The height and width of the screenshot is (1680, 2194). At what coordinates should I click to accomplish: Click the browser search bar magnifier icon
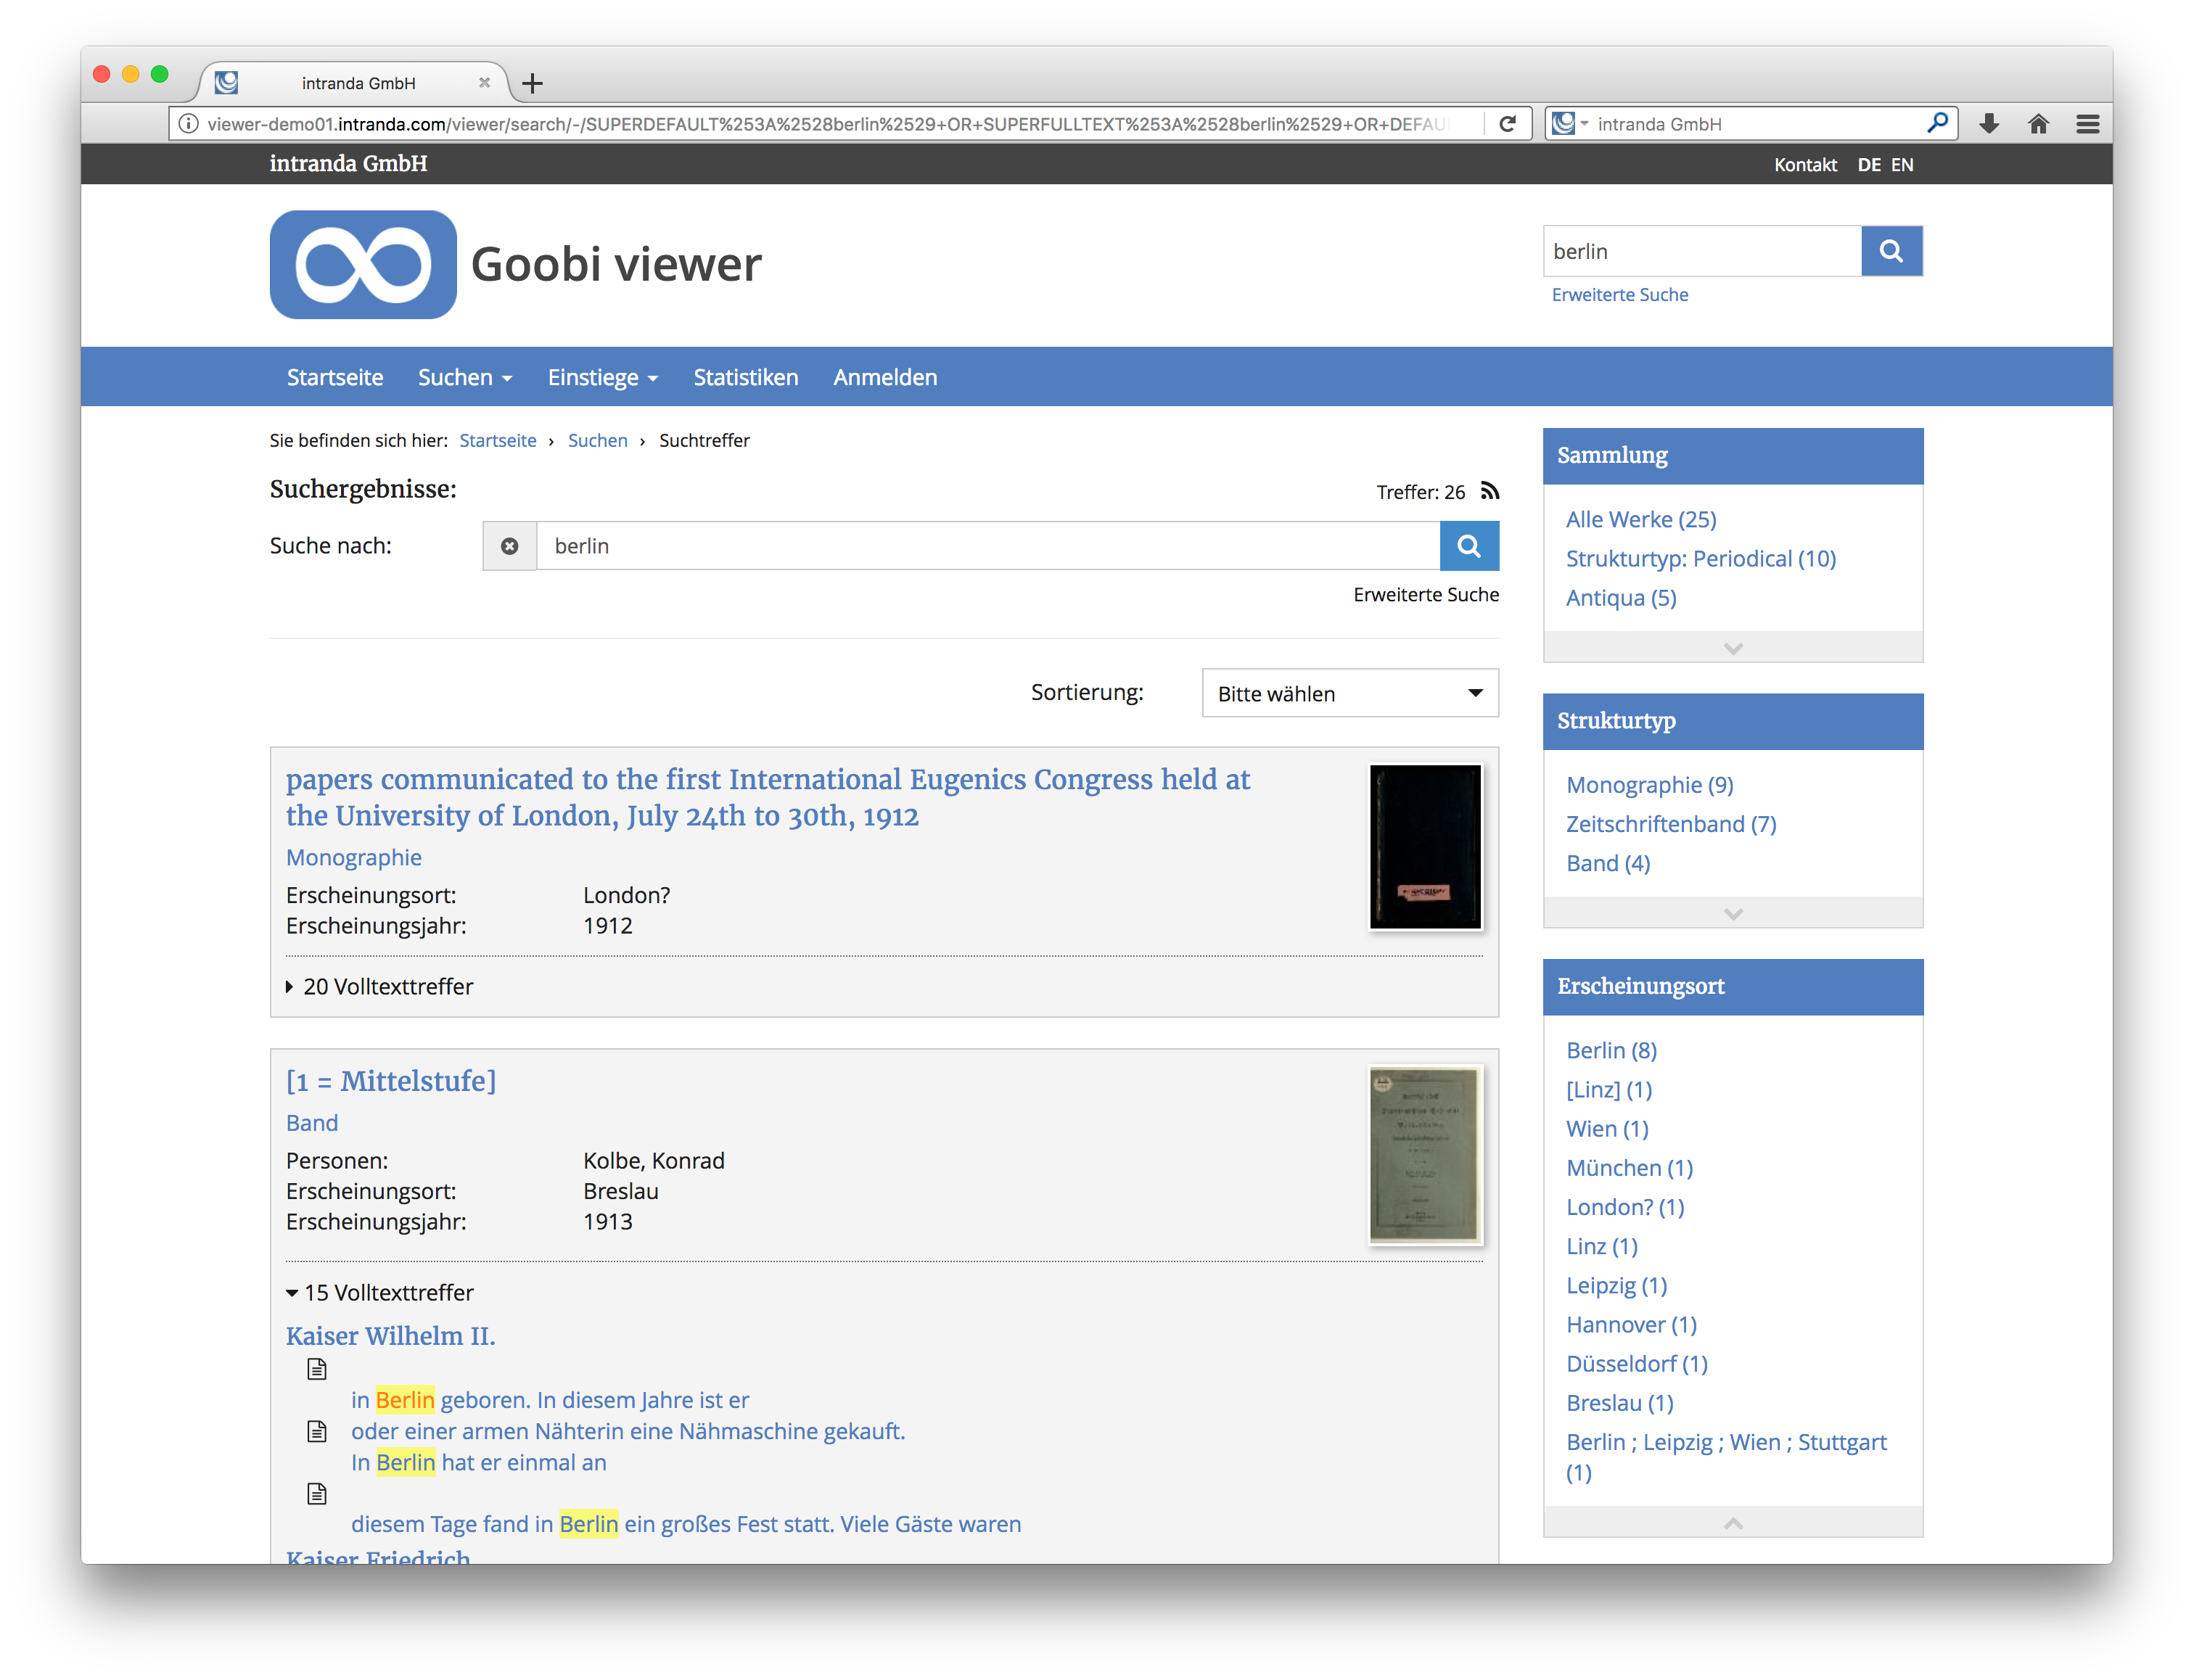pyautogui.click(x=1937, y=123)
